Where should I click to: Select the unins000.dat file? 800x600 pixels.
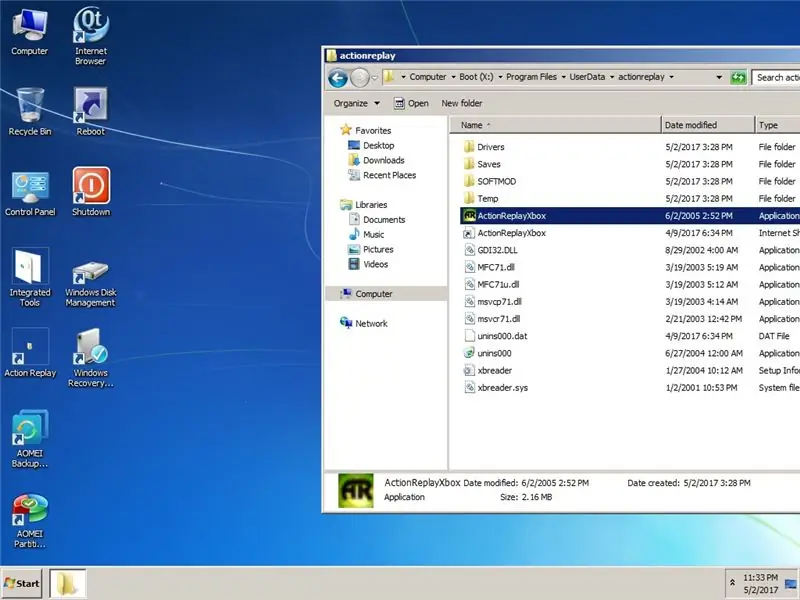(x=495, y=336)
